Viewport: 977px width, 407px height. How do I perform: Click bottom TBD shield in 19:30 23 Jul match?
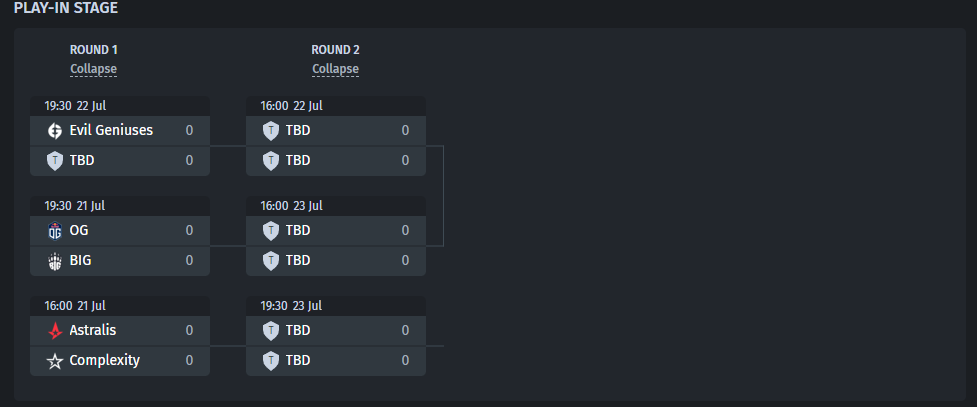point(270,361)
